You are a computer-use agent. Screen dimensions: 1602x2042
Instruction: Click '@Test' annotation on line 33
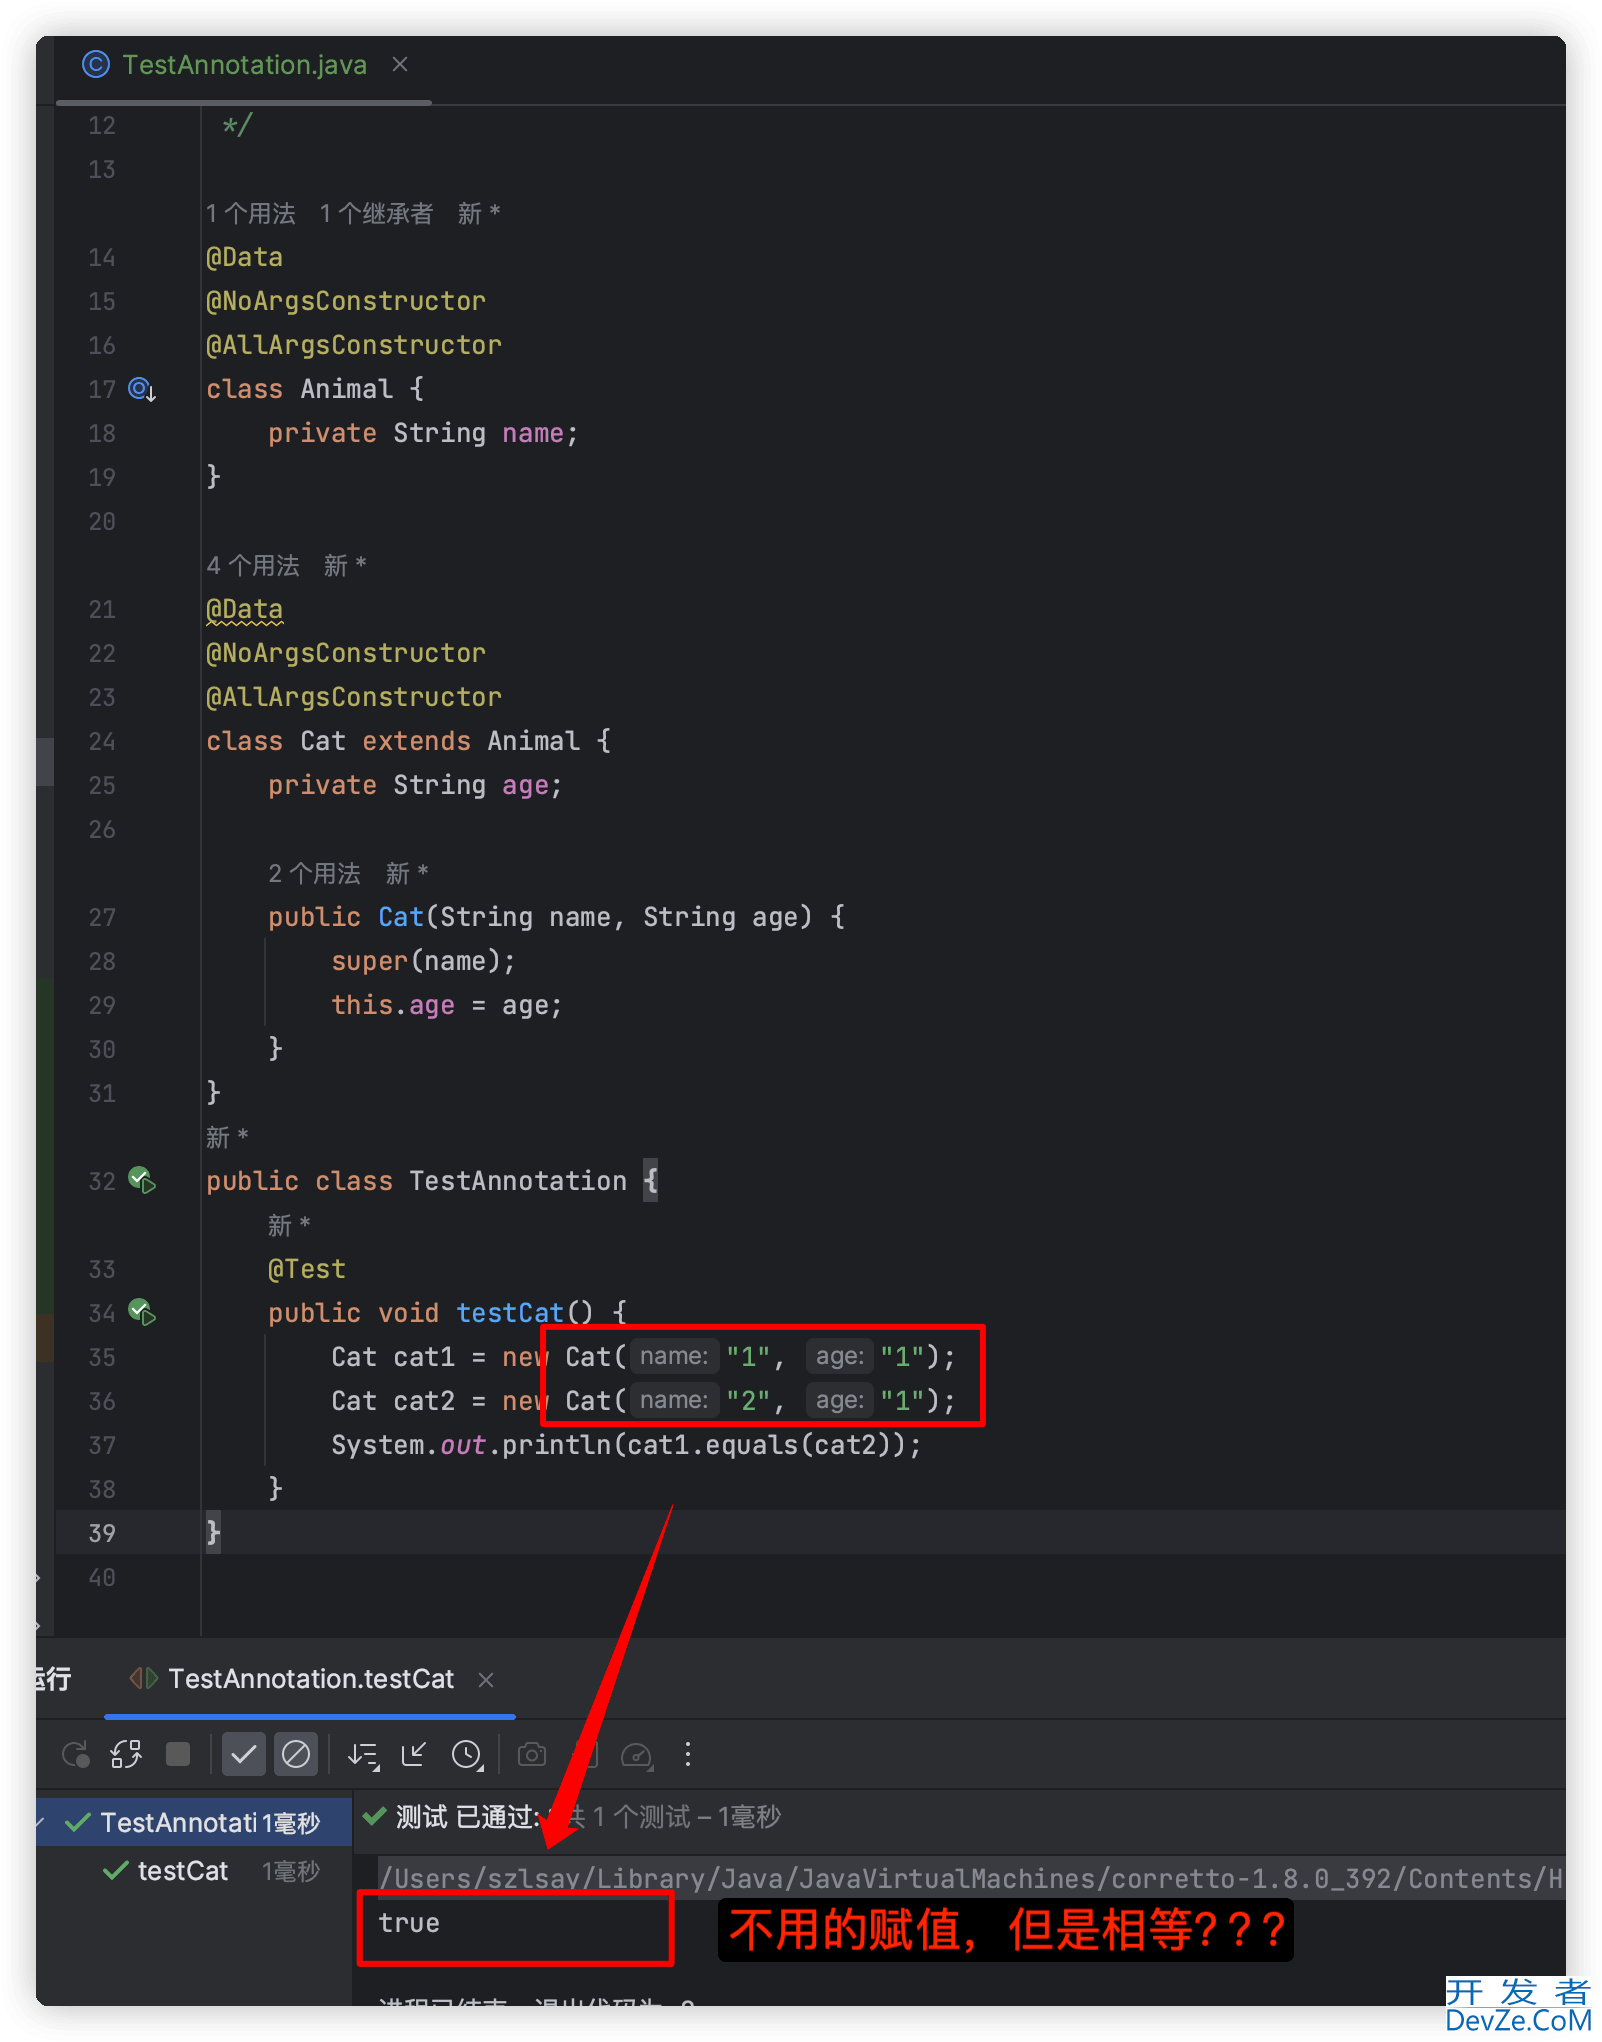(x=307, y=1269)
